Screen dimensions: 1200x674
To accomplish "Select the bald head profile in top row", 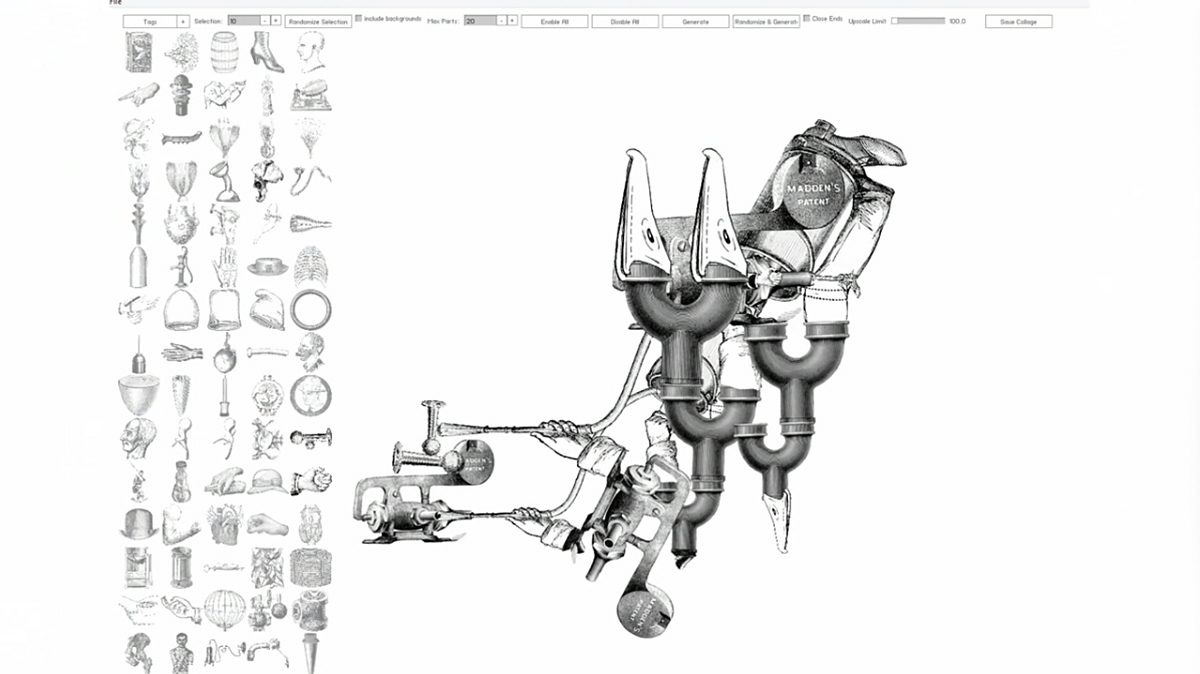I will tap(311, 51).
